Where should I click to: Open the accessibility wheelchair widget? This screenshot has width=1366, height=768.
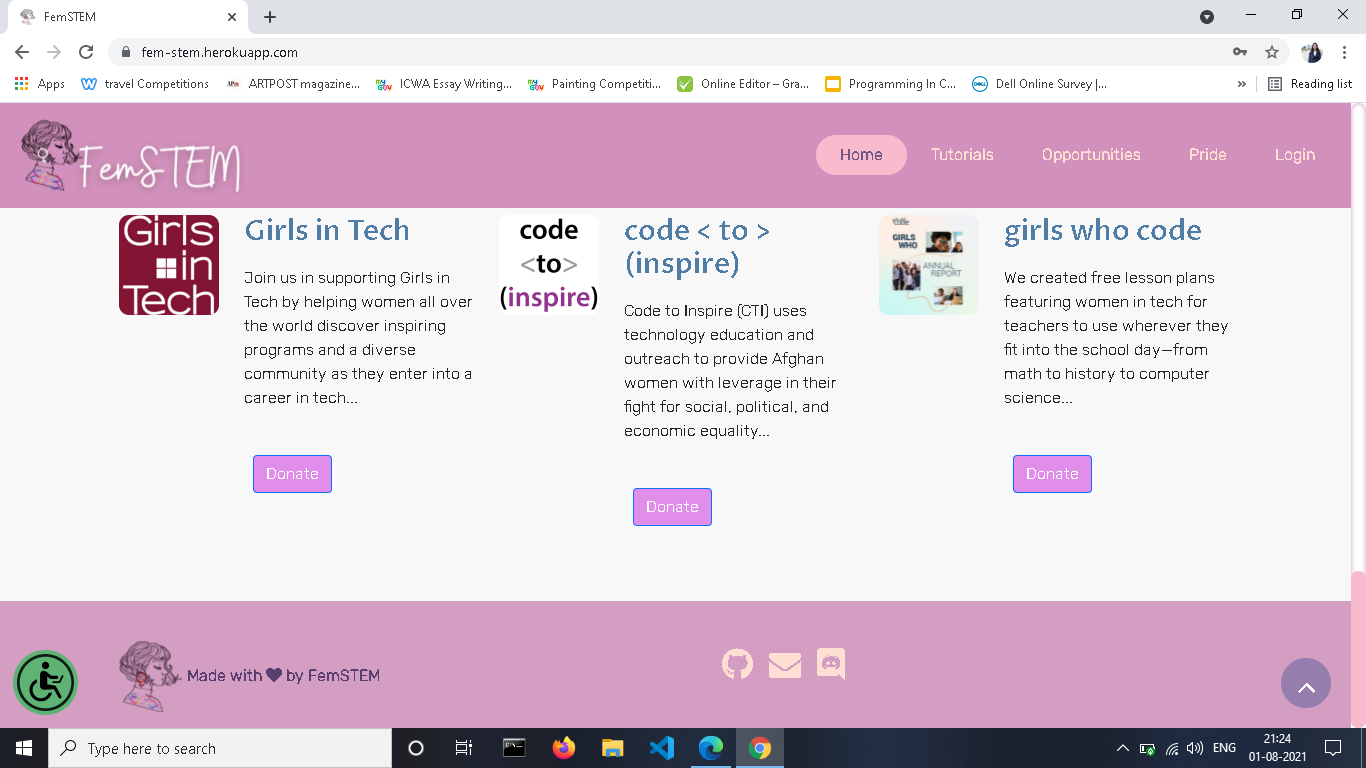[x=45, y=683]
